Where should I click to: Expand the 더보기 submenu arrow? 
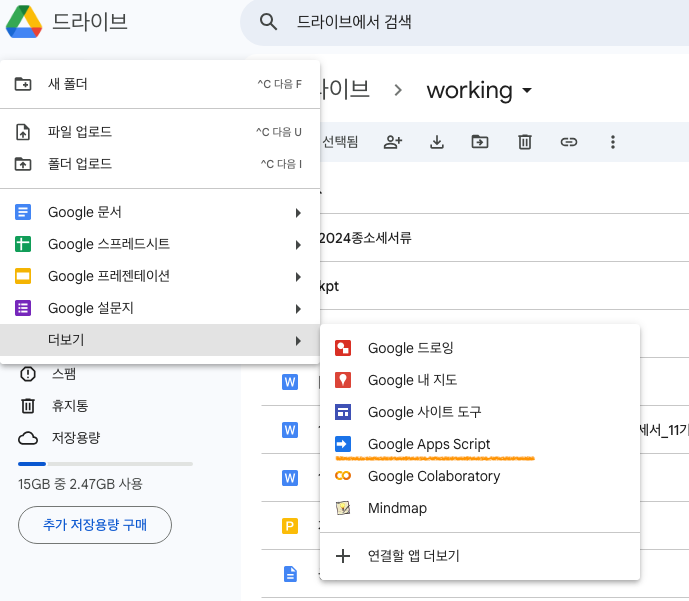(x=298, y=341)
